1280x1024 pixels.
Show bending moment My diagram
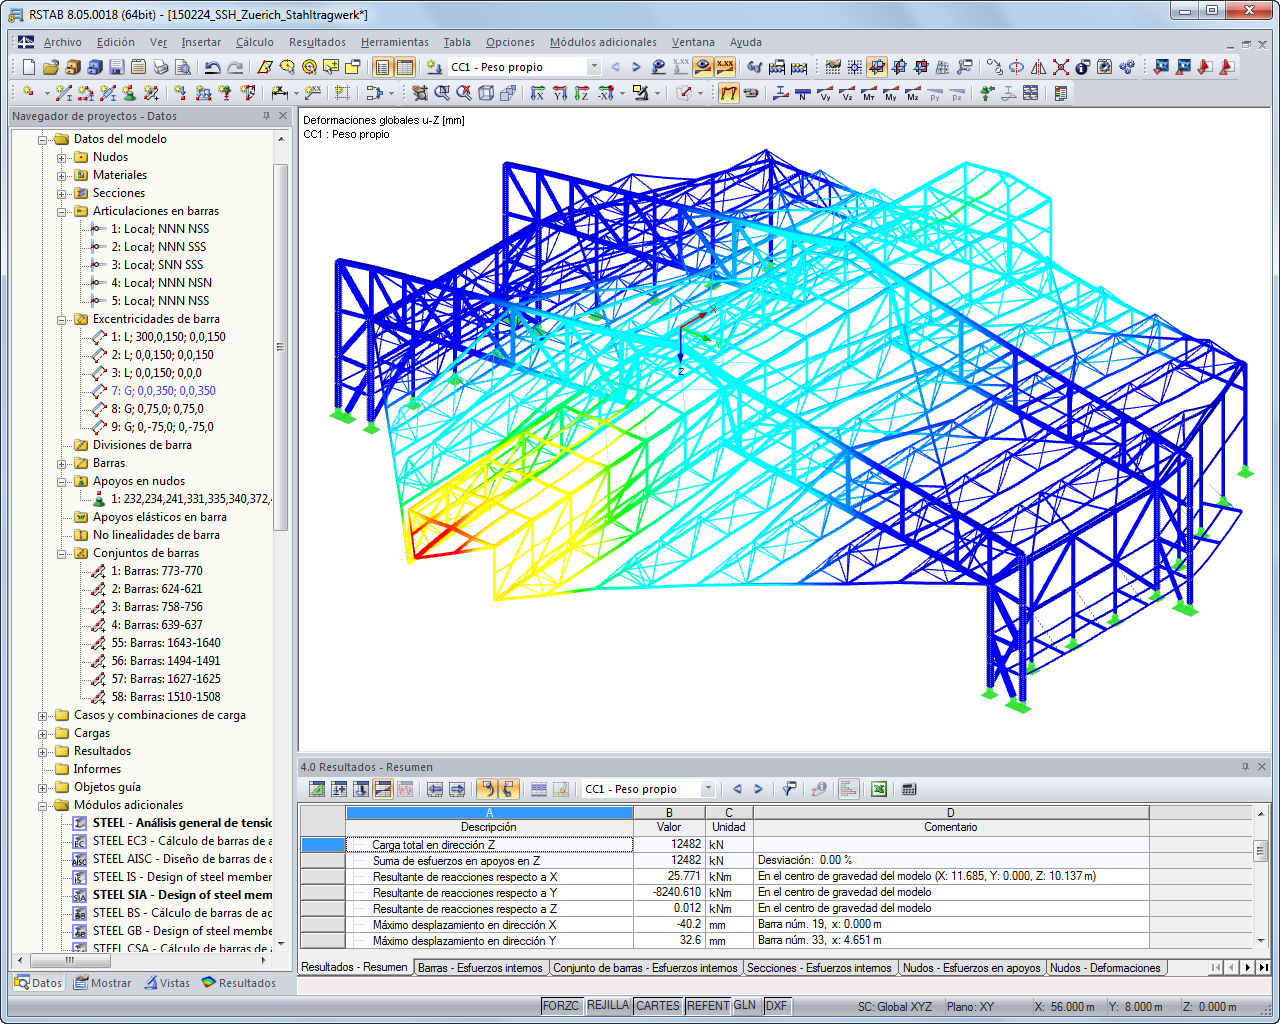(890, 93)
